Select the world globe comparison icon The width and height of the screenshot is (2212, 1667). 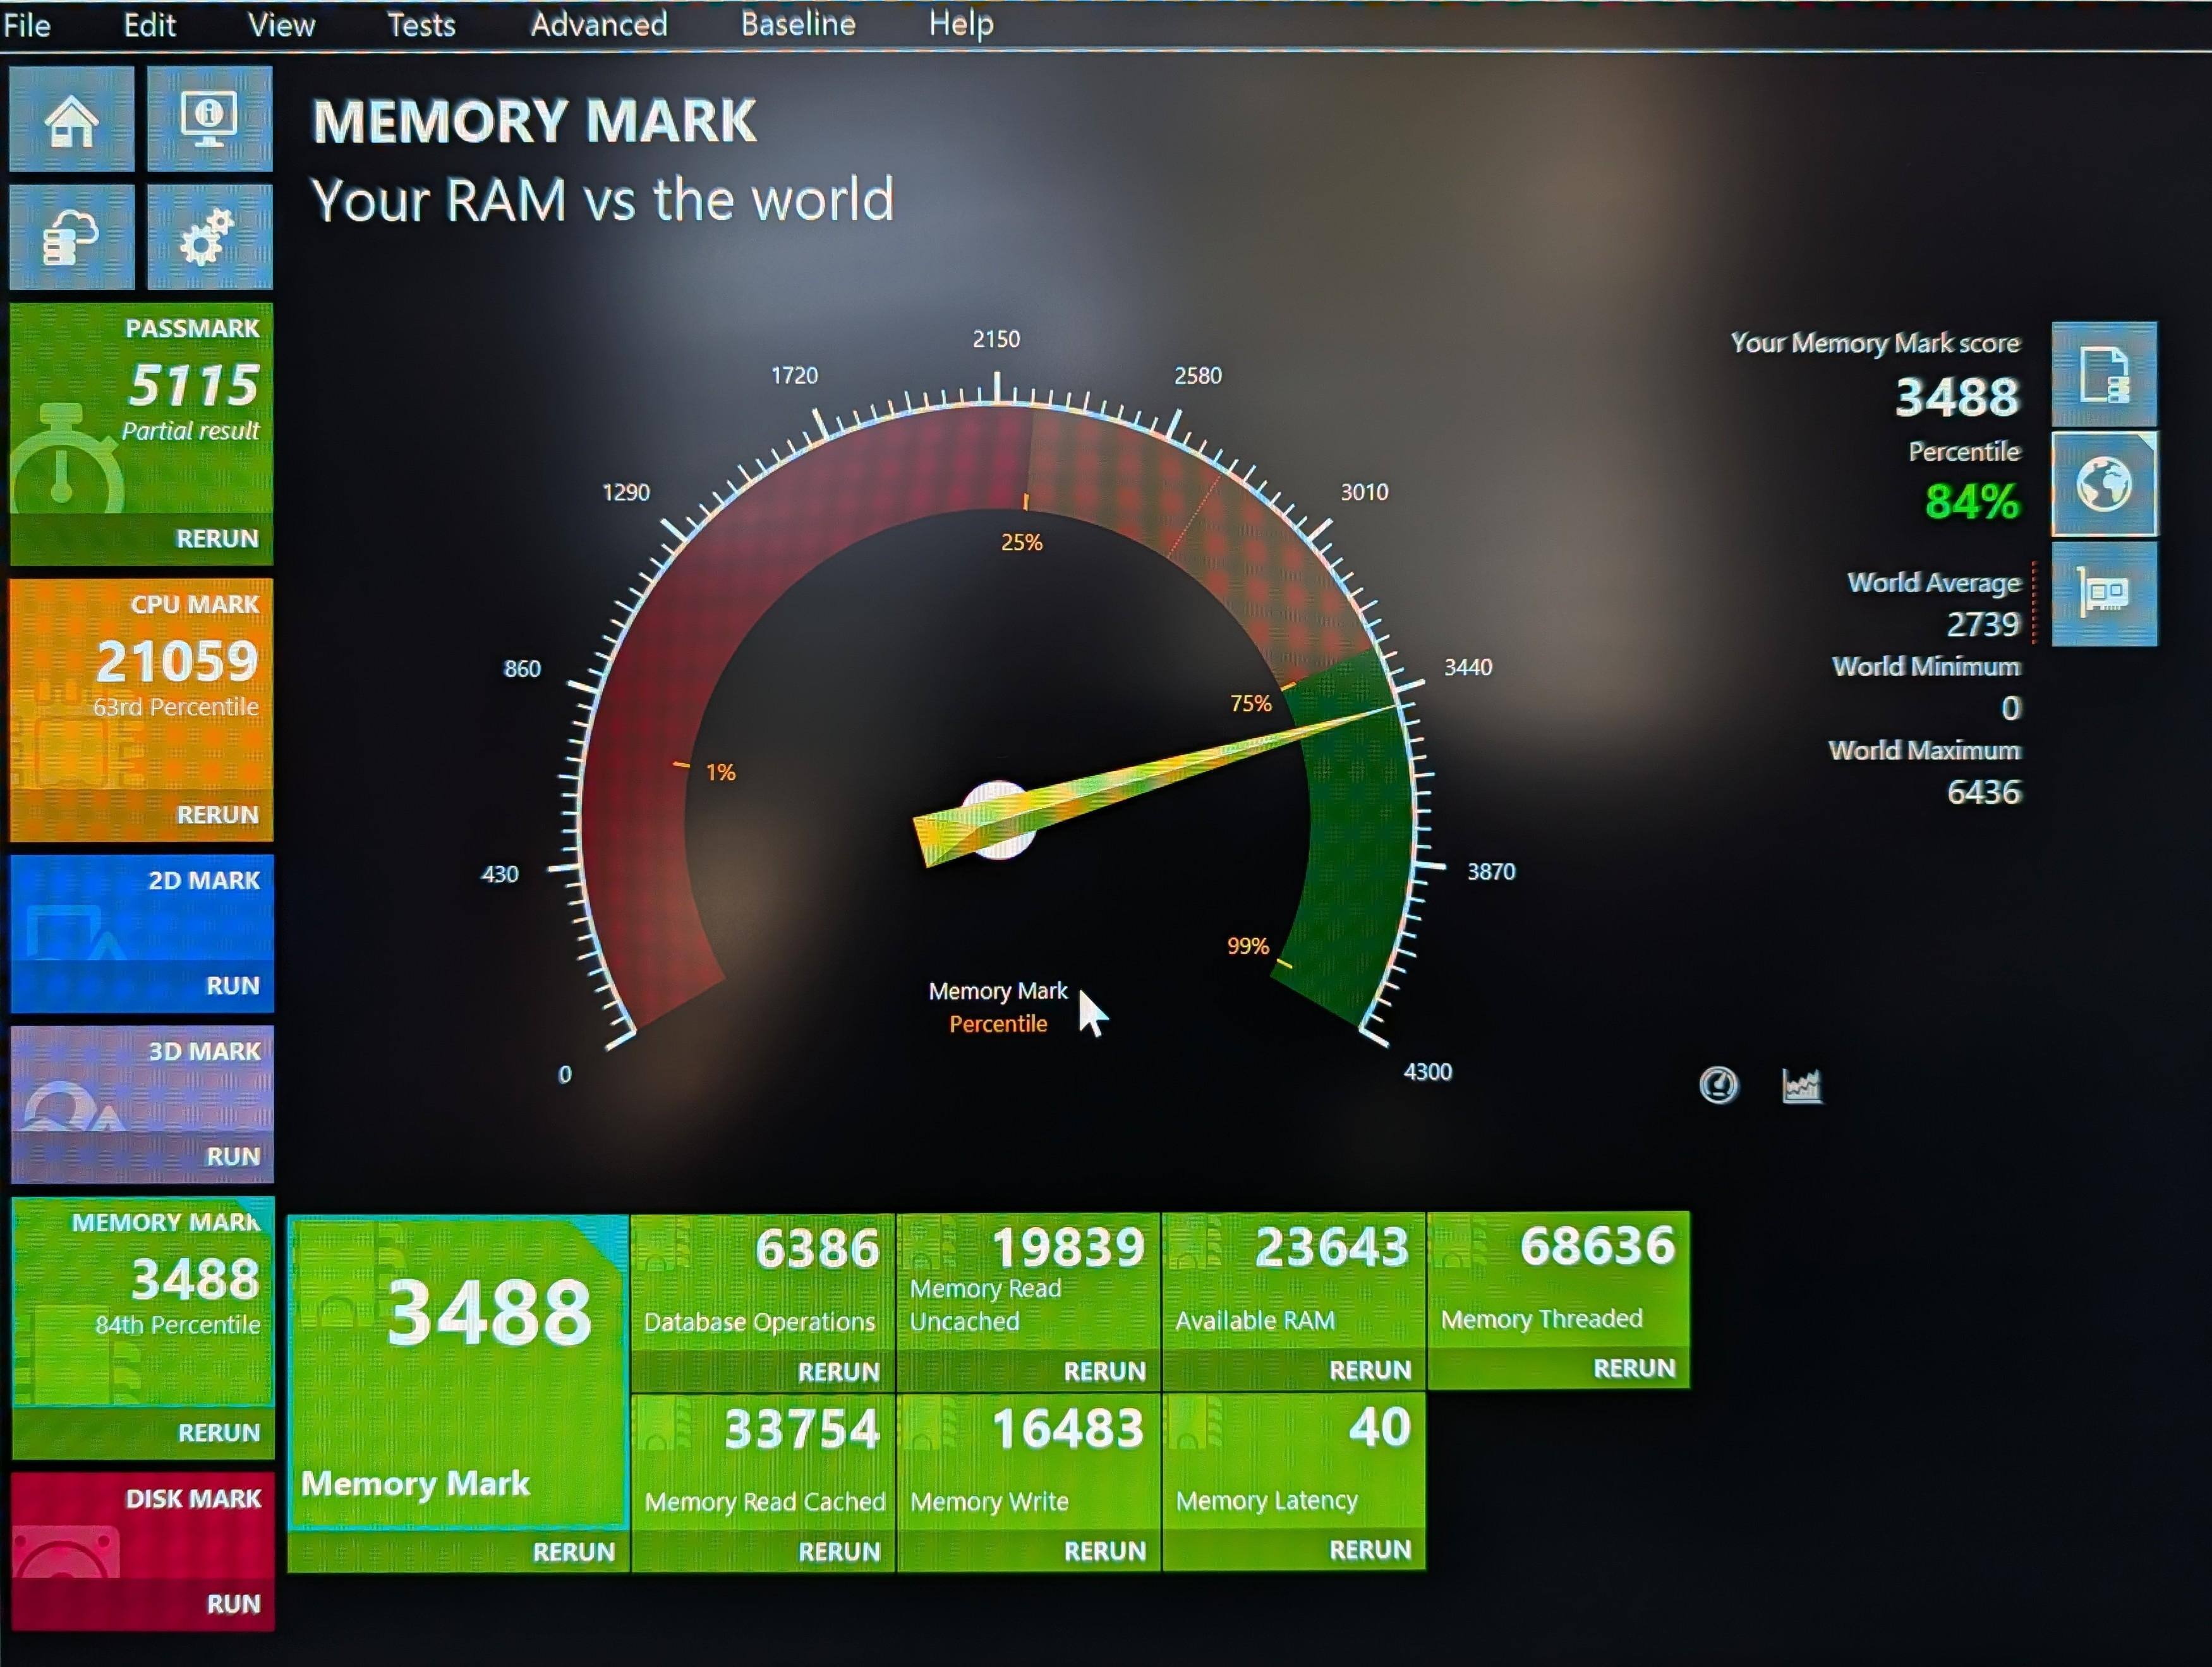[x=2104, y=485]
